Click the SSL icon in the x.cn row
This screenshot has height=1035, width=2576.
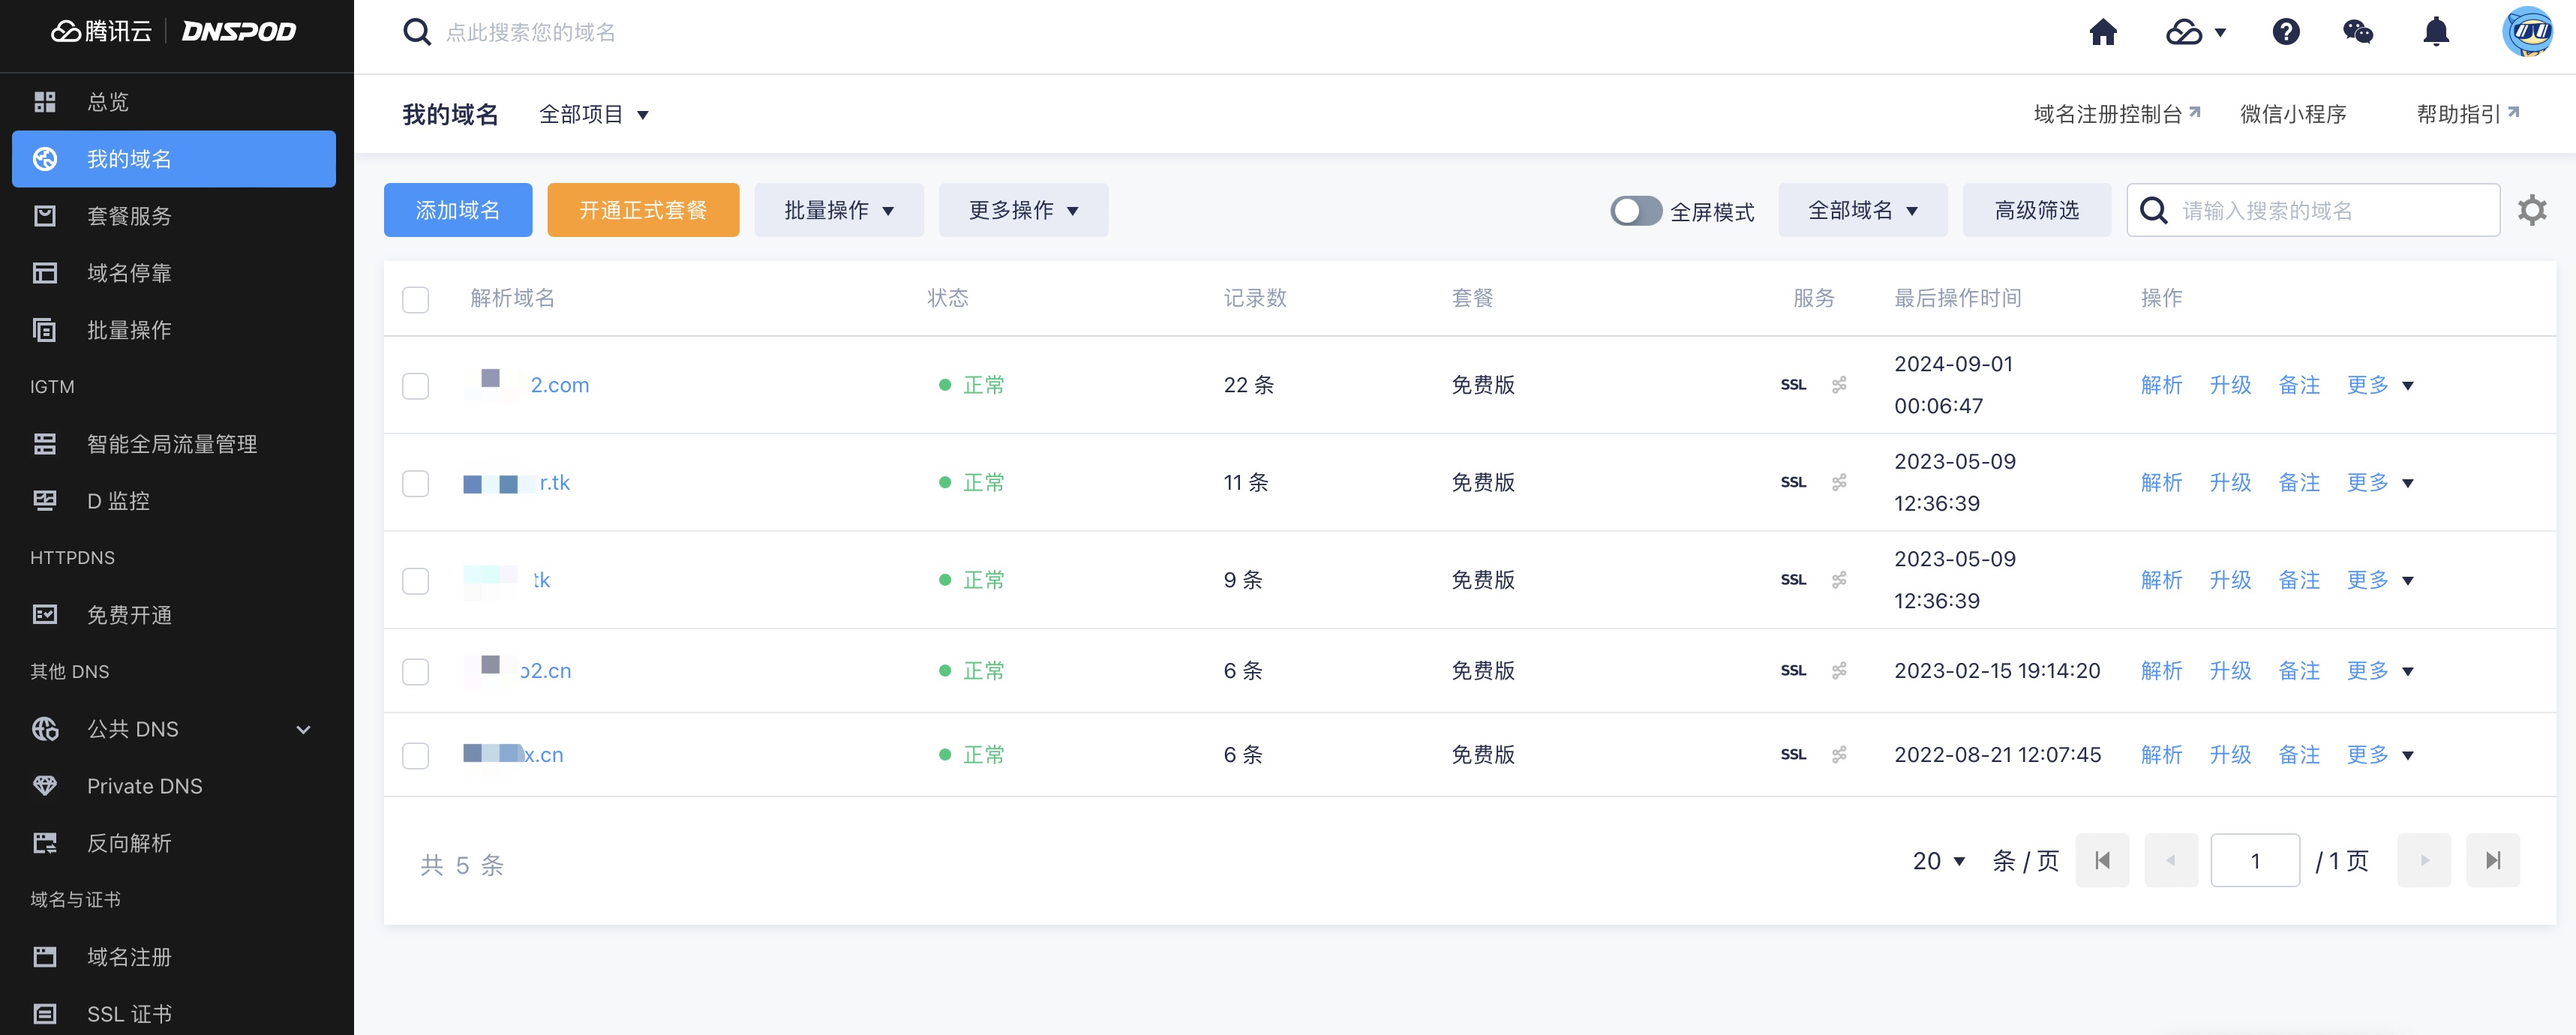[x=1793, y=755]
